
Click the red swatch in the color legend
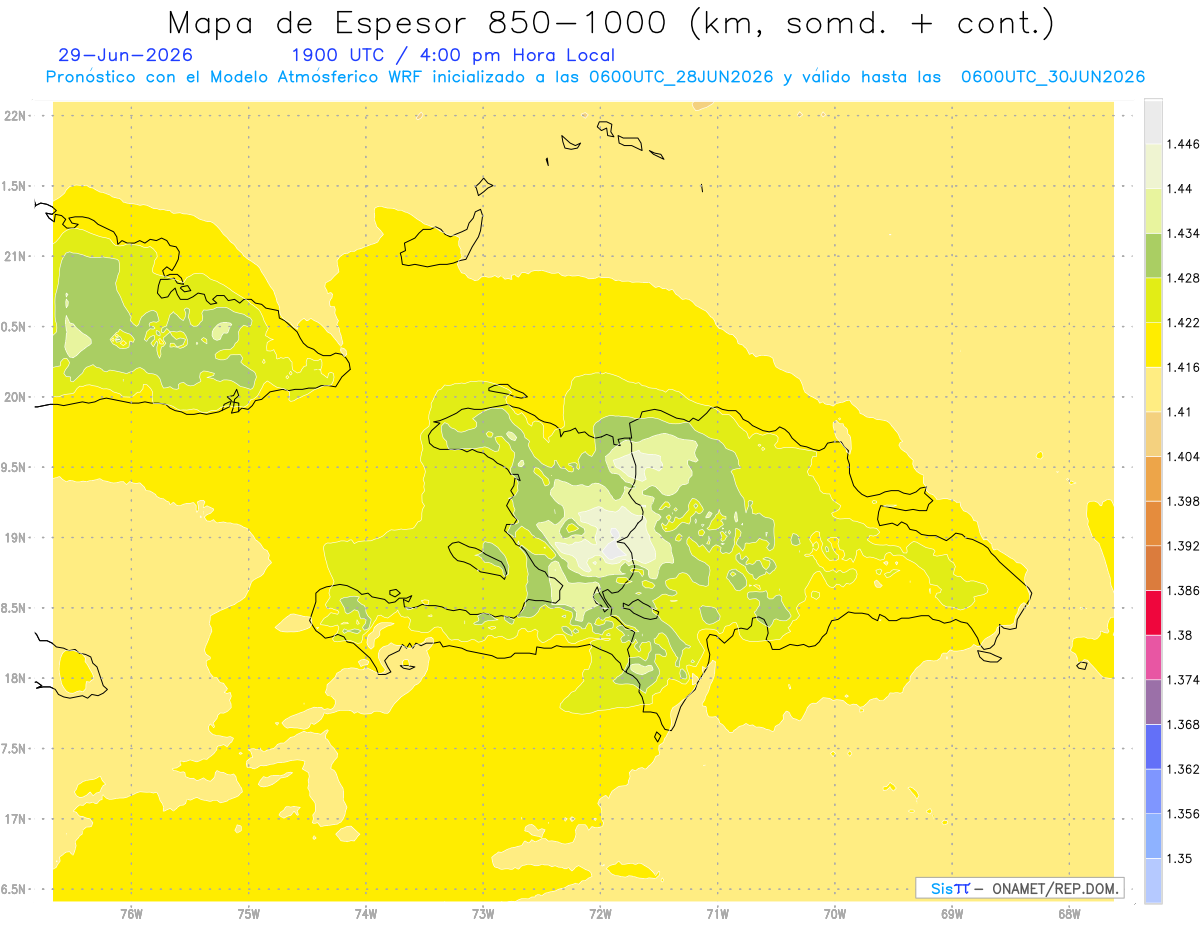tap(1153, 612)
